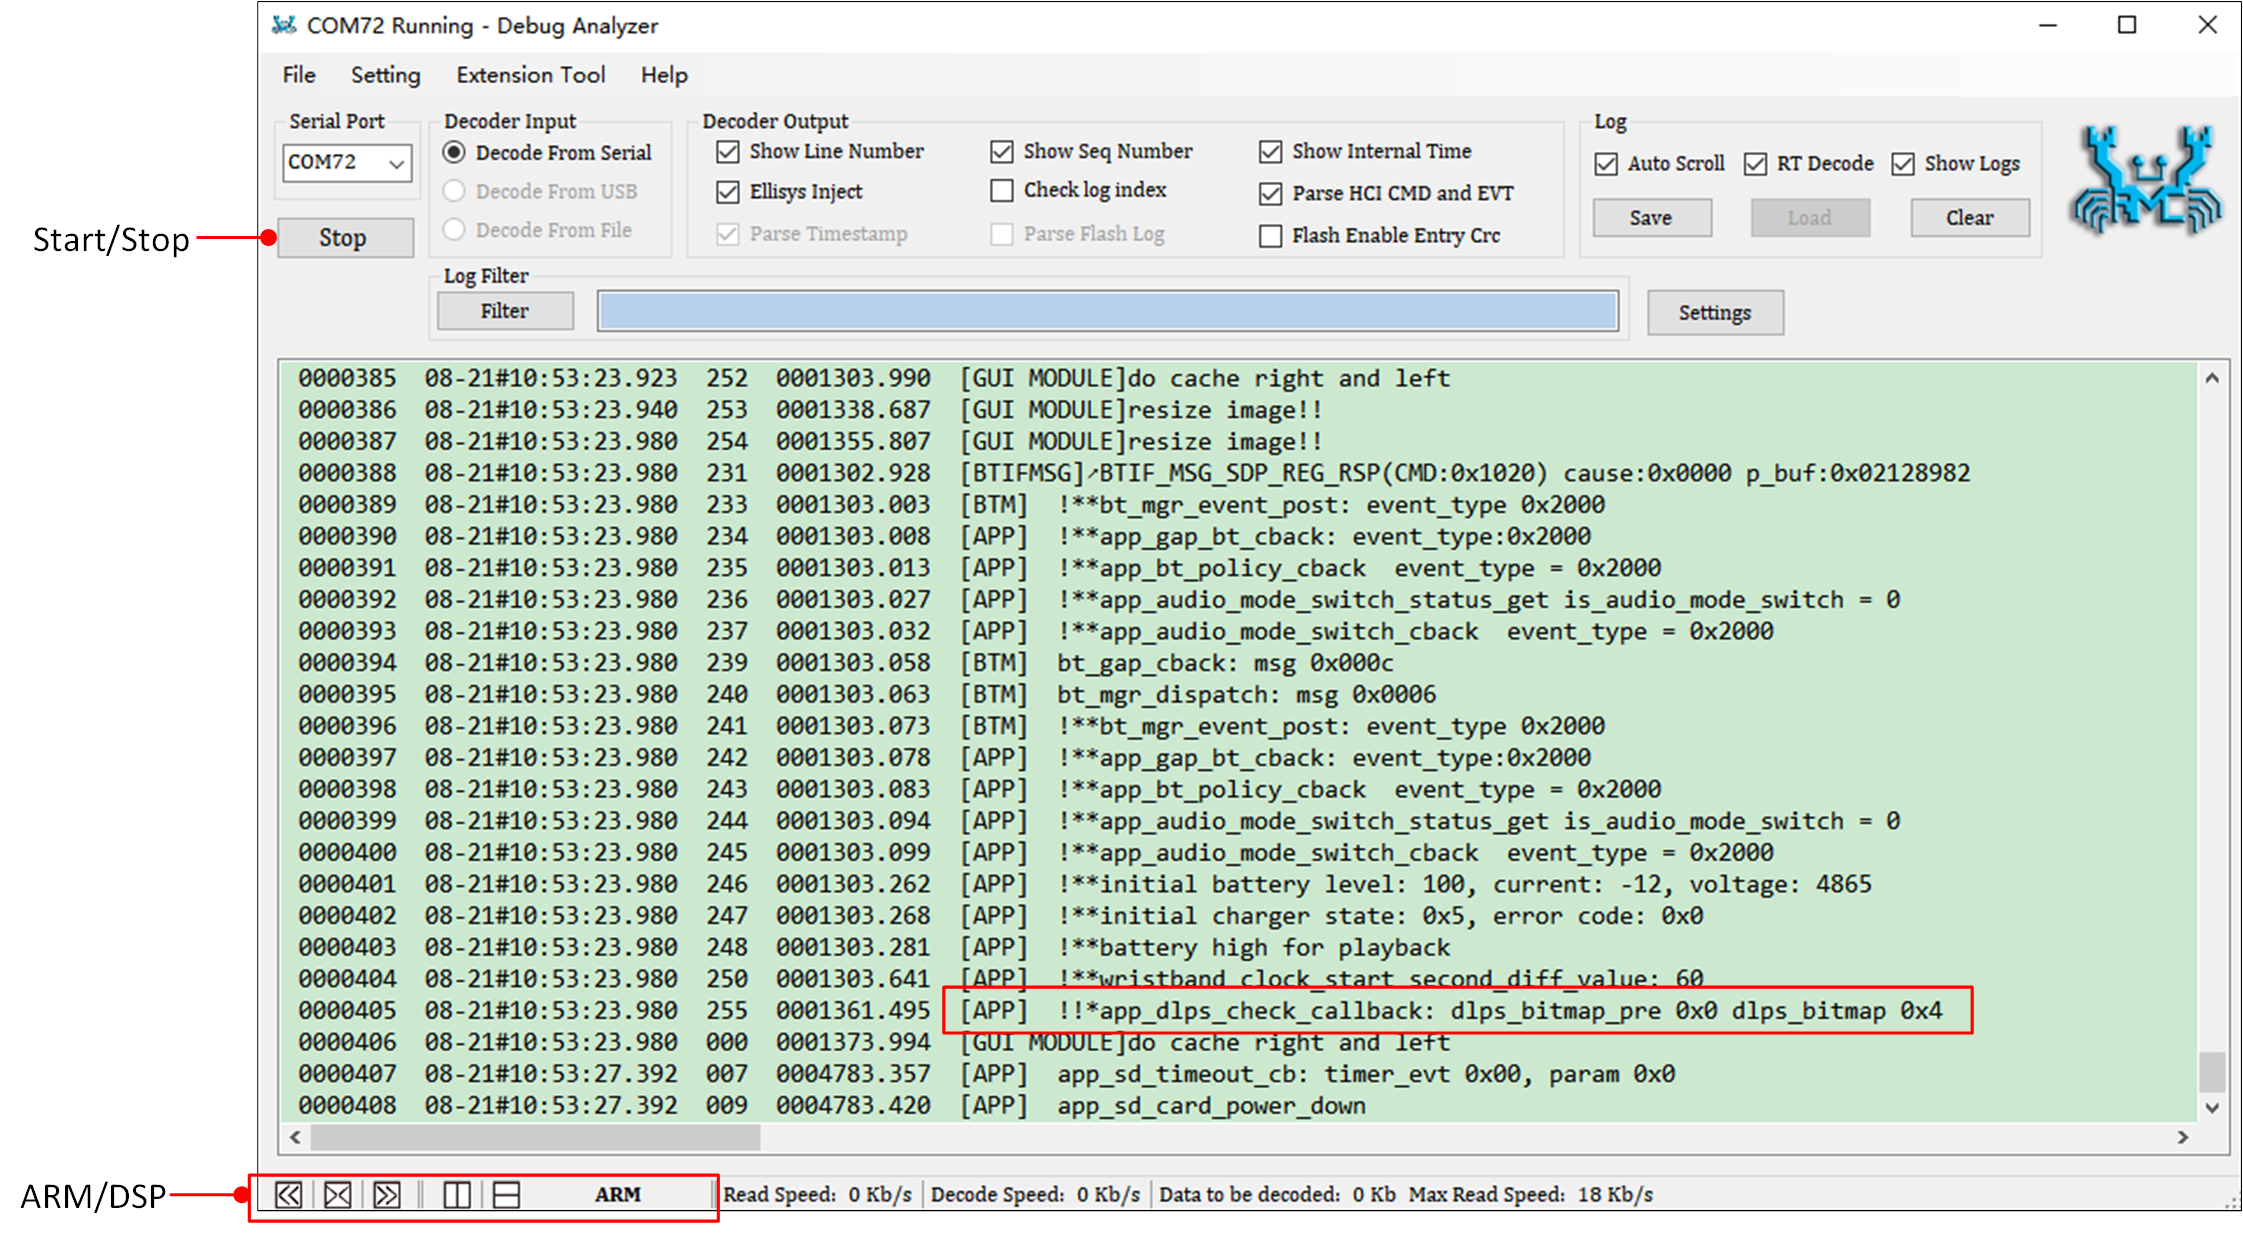Click the ARM mode label in status bar

(617, 1194)
